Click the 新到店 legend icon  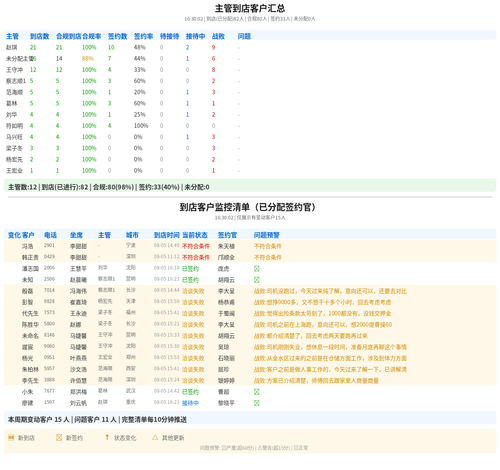tap(11, 437)
